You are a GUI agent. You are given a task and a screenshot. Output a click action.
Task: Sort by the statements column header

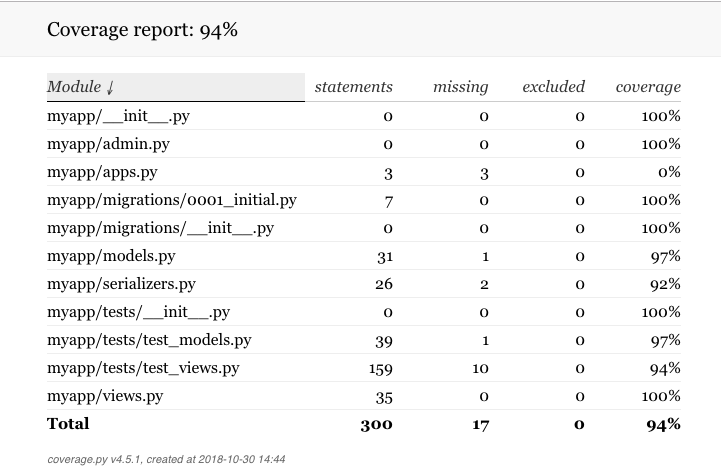point(354,87)
